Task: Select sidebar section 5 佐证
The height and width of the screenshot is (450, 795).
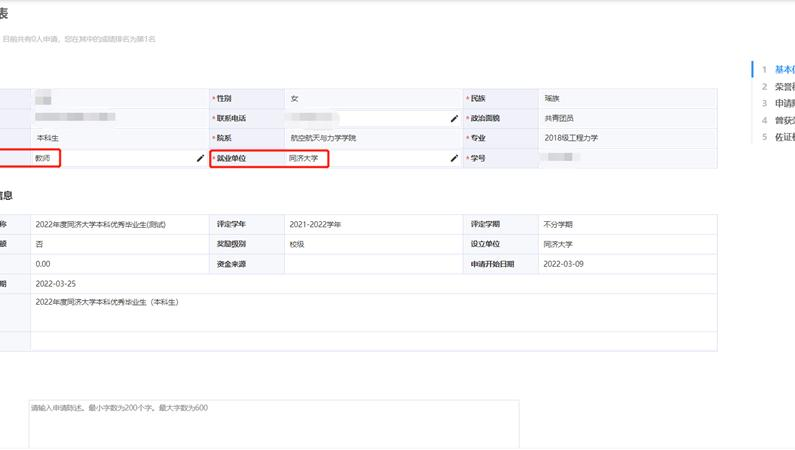Action: coord(777,137)
